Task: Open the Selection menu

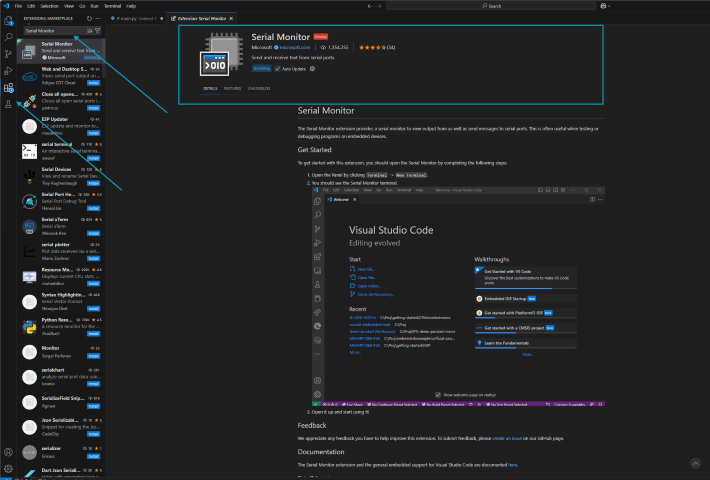Action: click(x=49, y=6)
